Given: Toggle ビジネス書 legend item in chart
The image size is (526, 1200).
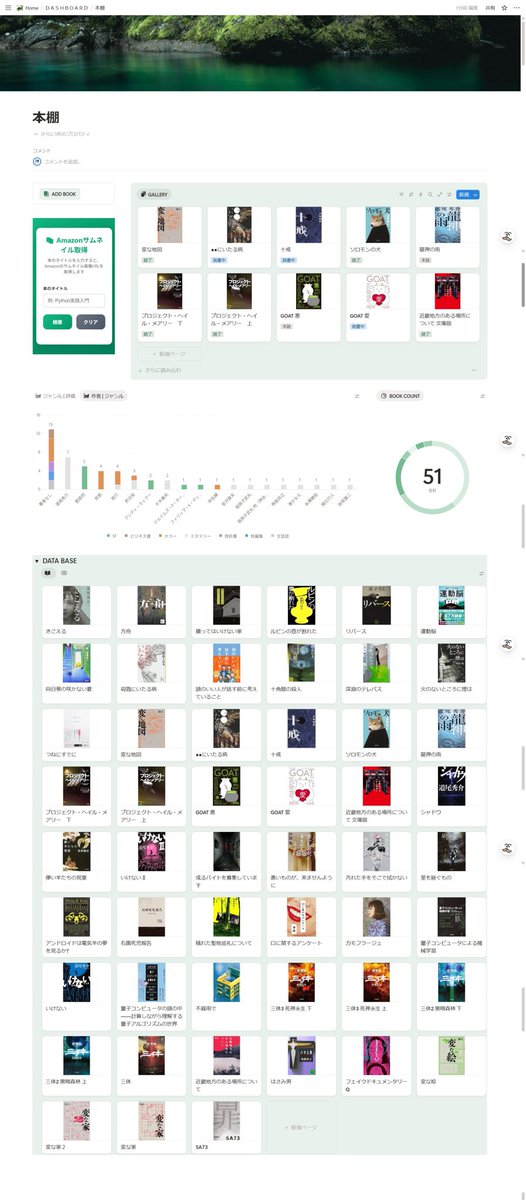Looking at the screenshot, I should tap(136, 536).
